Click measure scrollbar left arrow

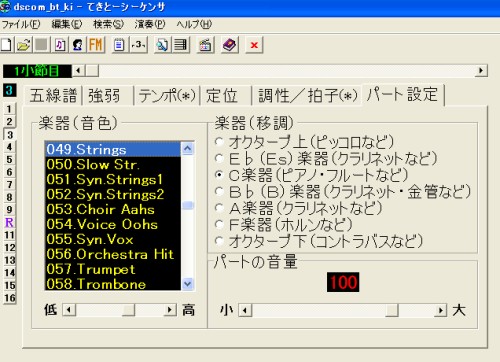[79, 71]
